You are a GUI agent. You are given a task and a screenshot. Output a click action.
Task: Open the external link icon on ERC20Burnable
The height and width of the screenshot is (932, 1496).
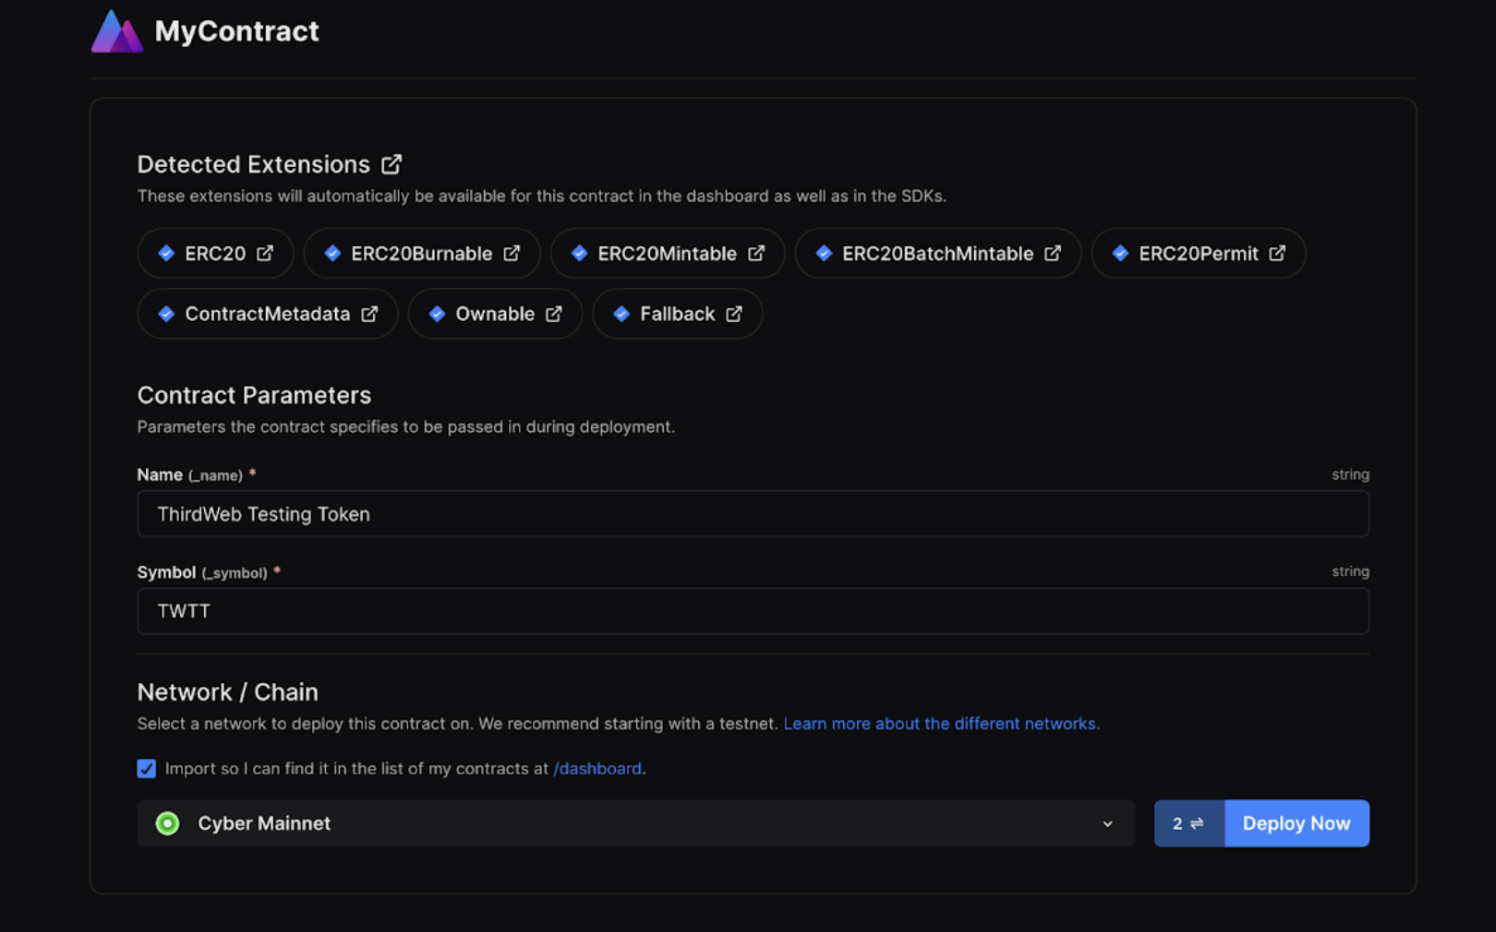pyautogui.click(x=512, y=254)
